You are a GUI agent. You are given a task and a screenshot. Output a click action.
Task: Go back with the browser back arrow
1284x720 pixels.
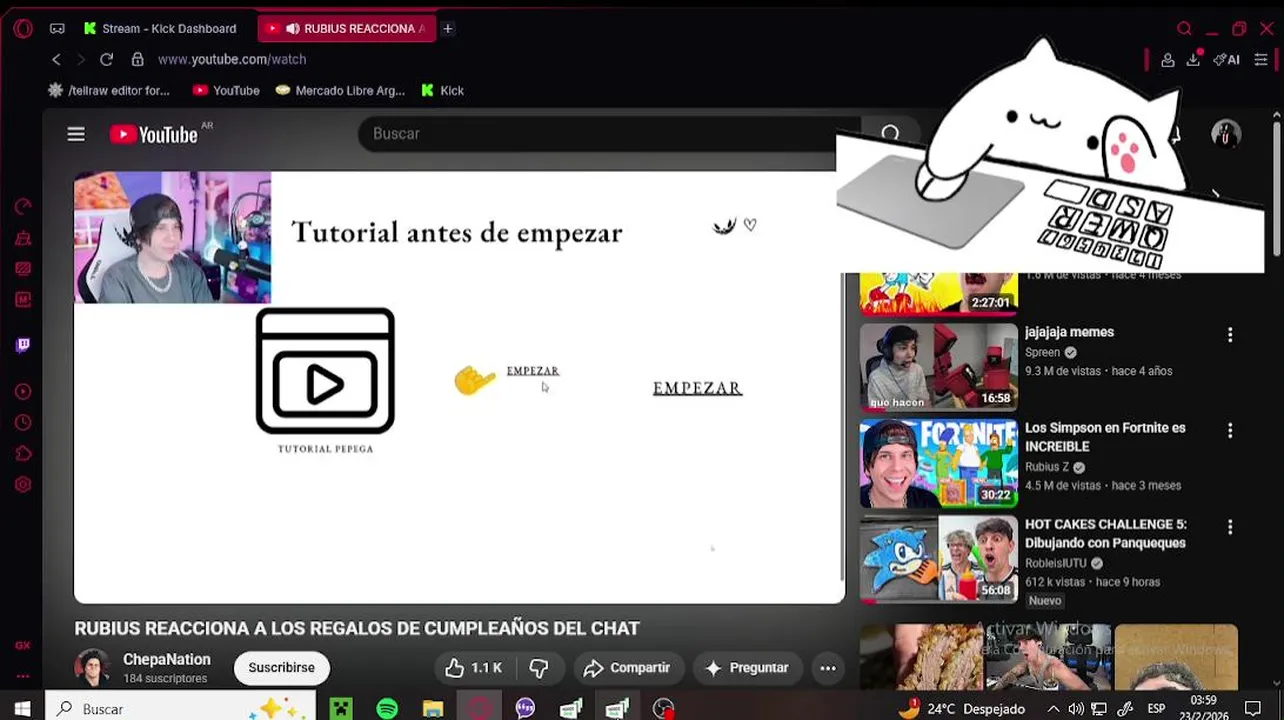56,60
